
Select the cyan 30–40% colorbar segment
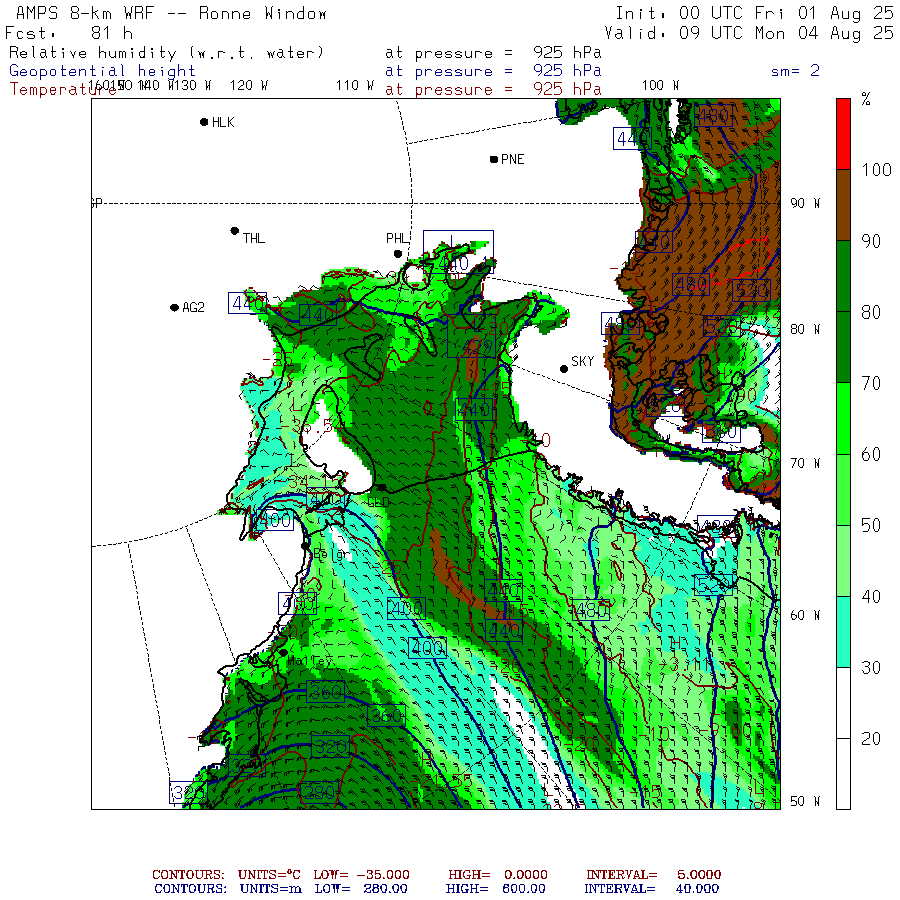pos(843,632)
